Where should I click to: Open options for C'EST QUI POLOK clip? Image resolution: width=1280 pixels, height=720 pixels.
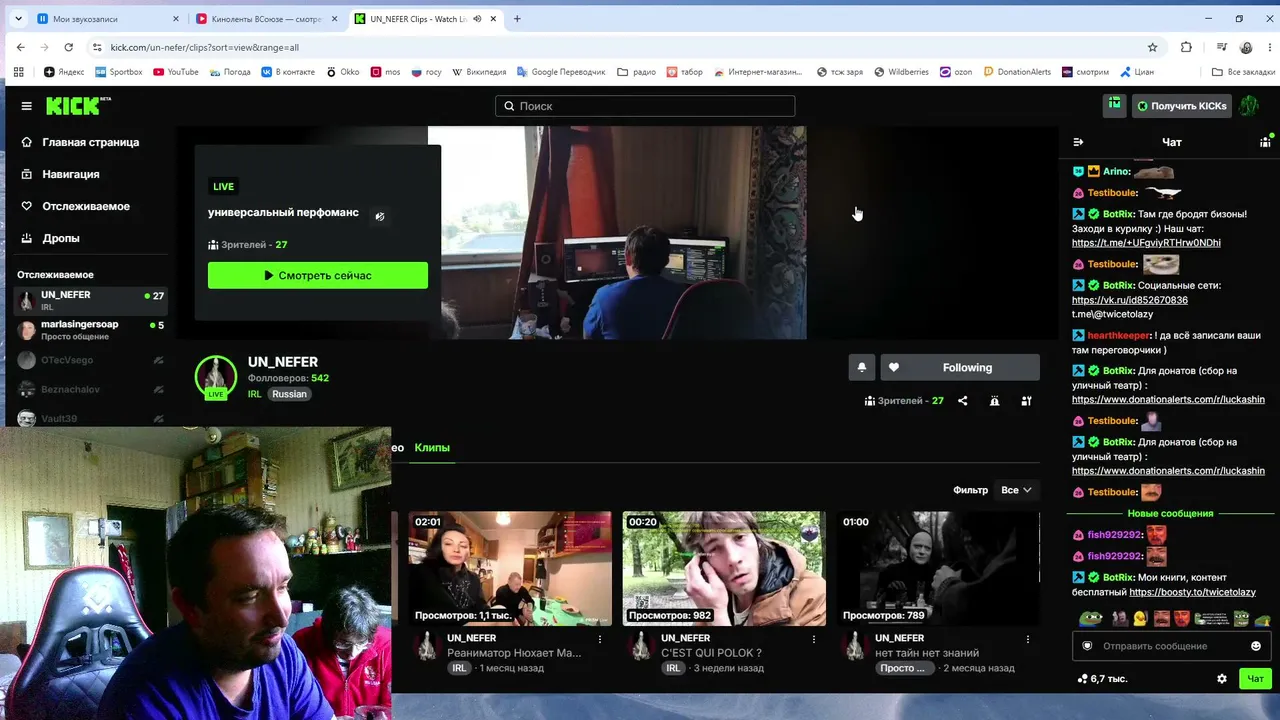[x=814, y=638]
